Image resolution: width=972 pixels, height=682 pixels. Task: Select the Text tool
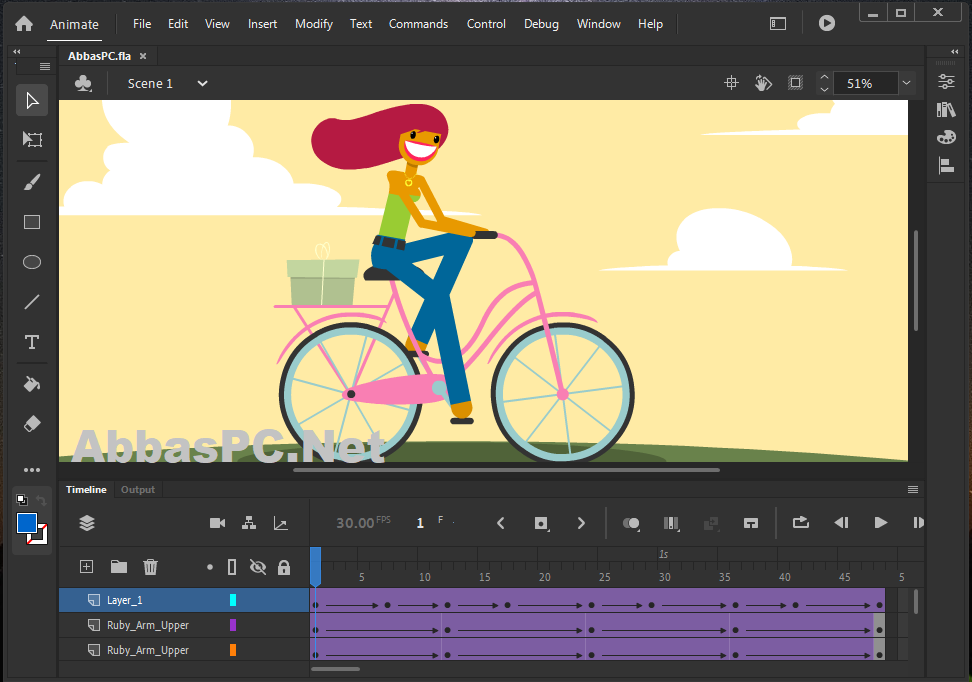point(32,342)
